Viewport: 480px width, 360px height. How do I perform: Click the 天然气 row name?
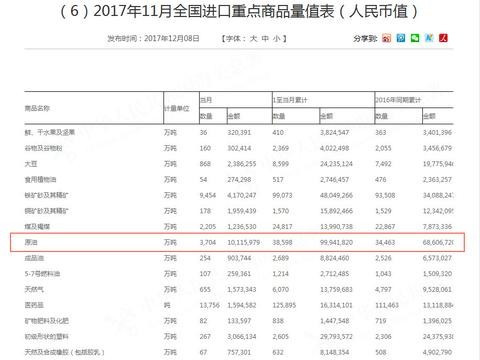pyautogui.click(x=34, y=289)
